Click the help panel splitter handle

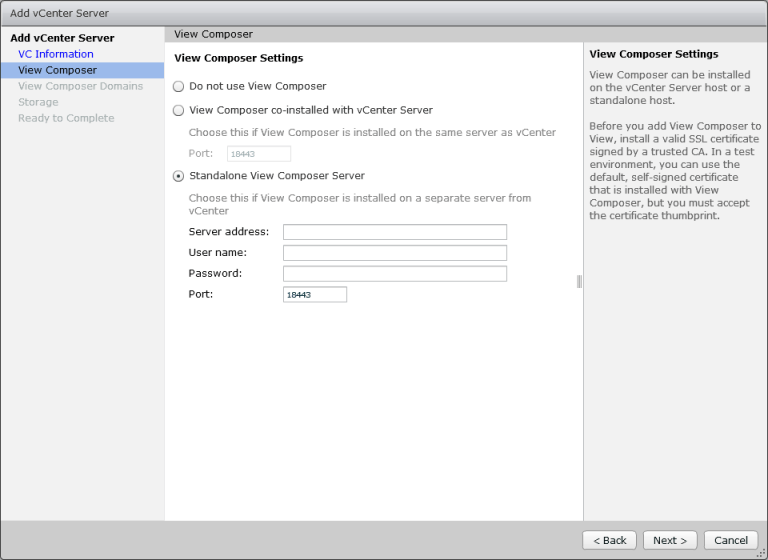pos(579,281)
